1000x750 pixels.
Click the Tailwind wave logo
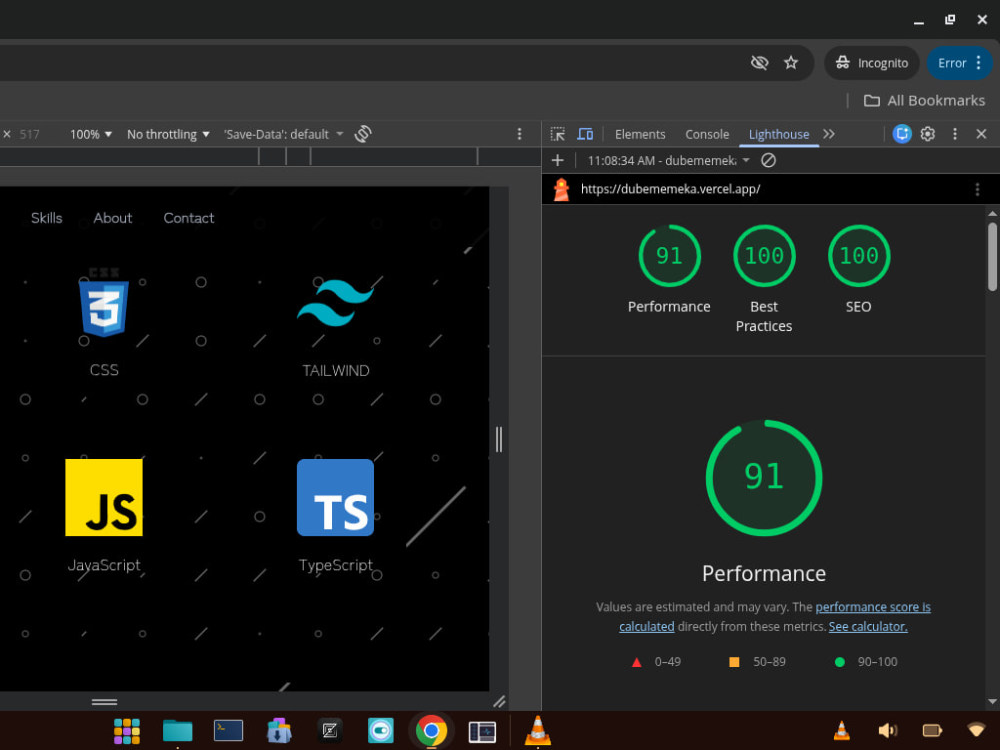[x=335, y=302]
